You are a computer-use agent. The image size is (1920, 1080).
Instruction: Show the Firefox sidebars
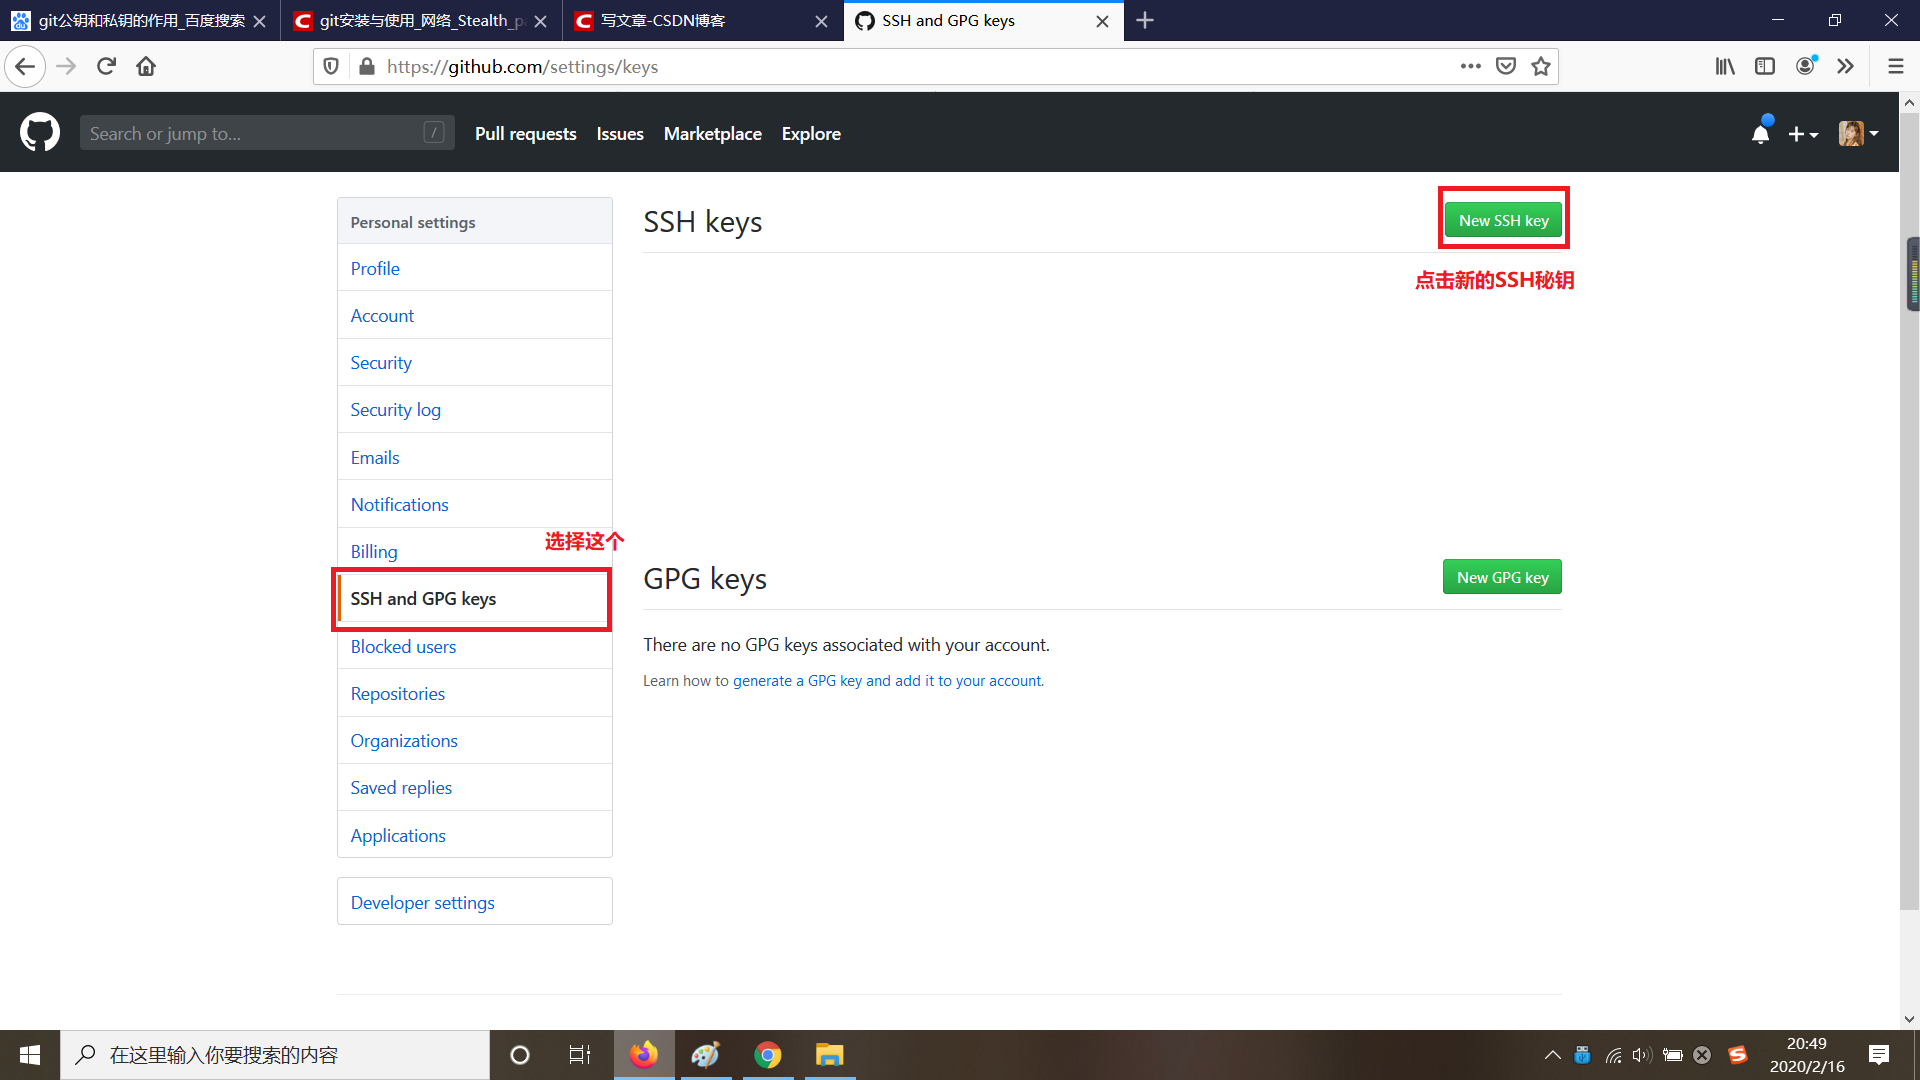(x=1765, y=67)
